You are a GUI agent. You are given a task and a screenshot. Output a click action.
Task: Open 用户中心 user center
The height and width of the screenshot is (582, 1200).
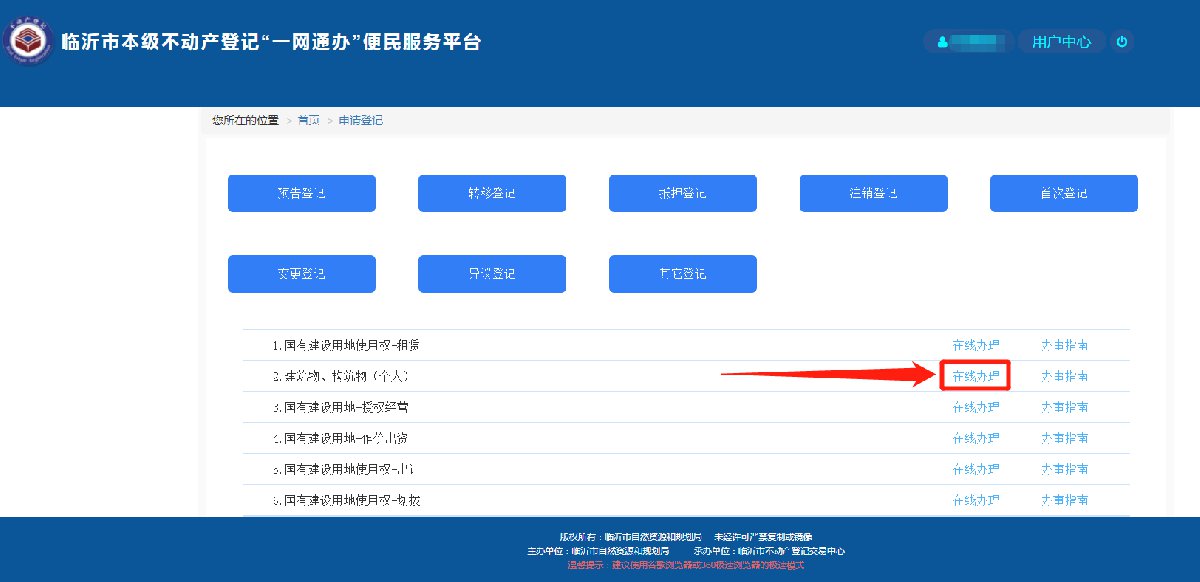(x=1061, y=42)
